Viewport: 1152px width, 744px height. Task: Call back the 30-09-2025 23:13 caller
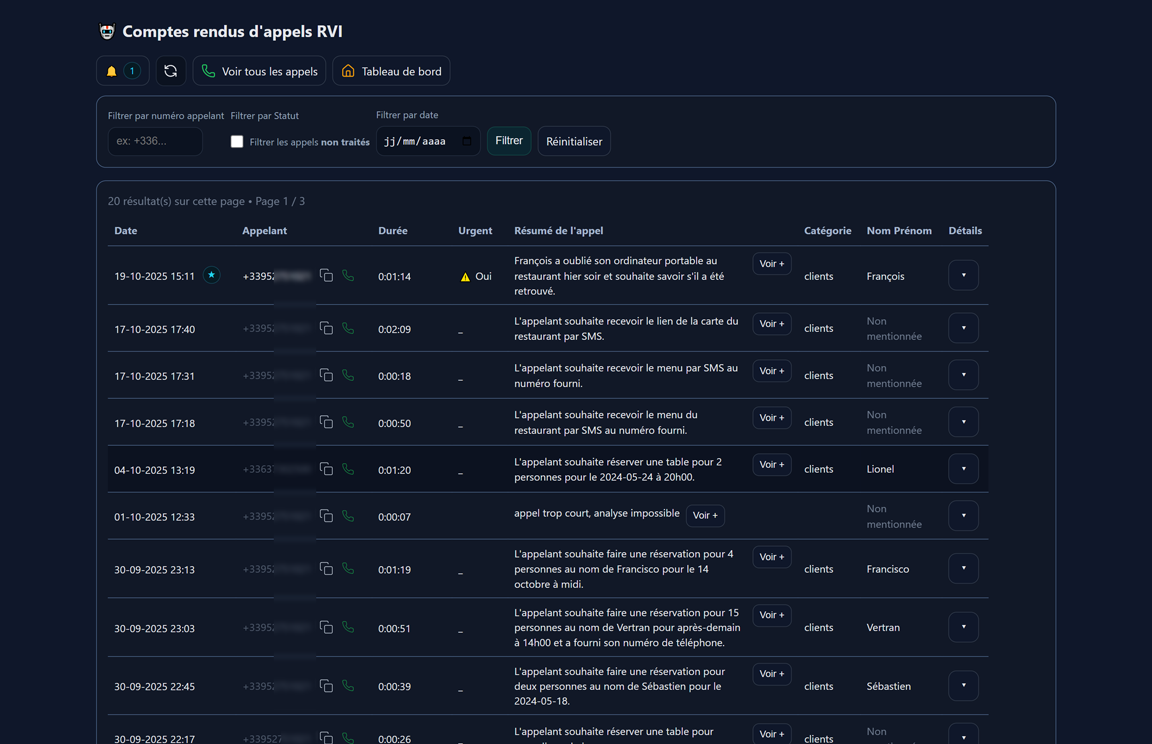pos(348,569)
